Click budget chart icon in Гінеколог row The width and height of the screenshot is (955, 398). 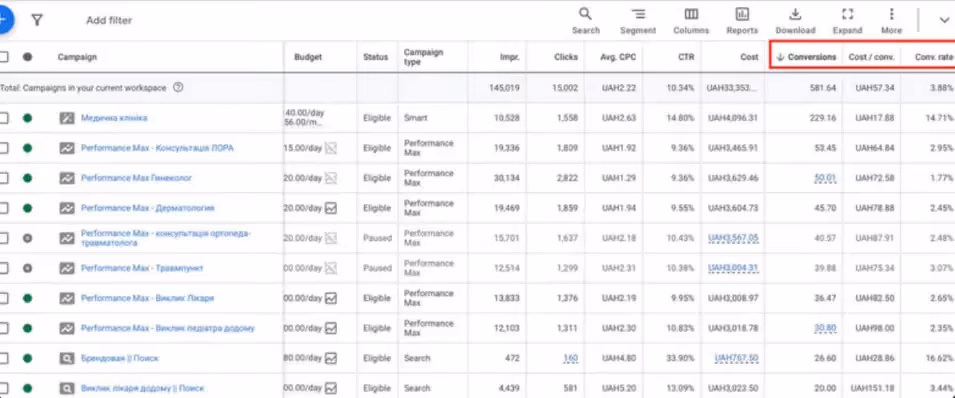pos(330,178)
